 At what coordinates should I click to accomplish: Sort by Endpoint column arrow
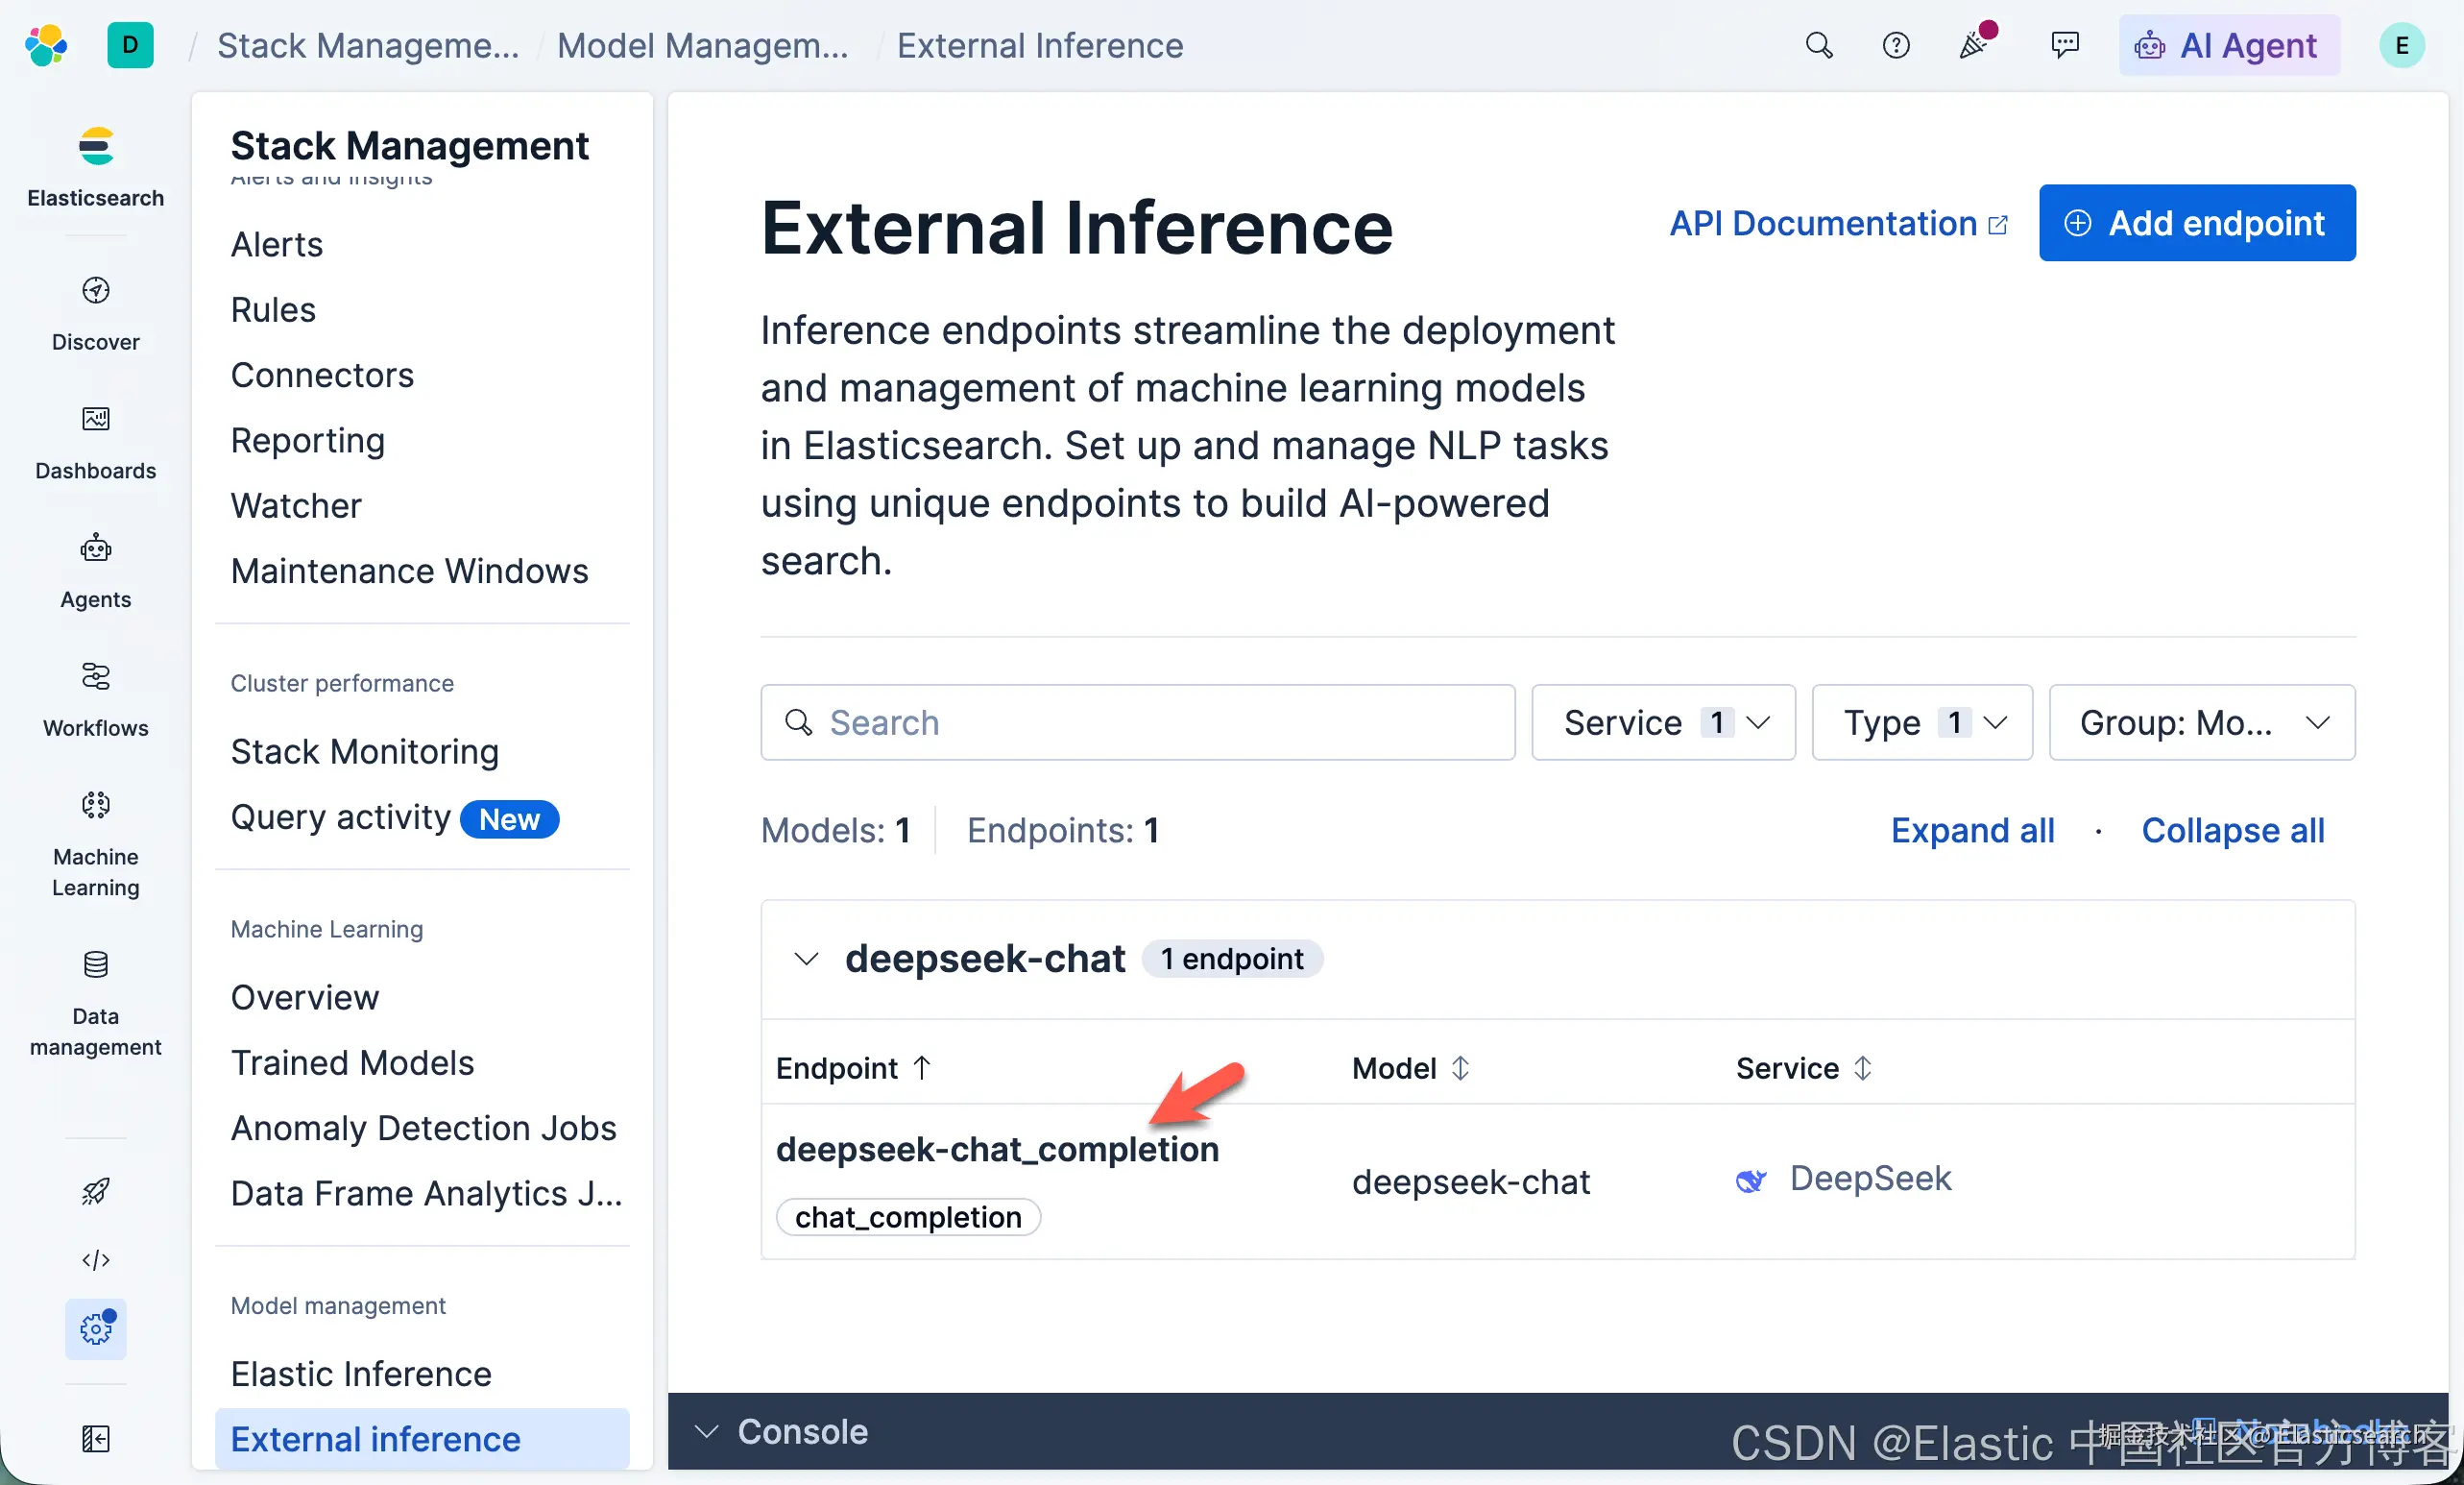(922, 1068)
